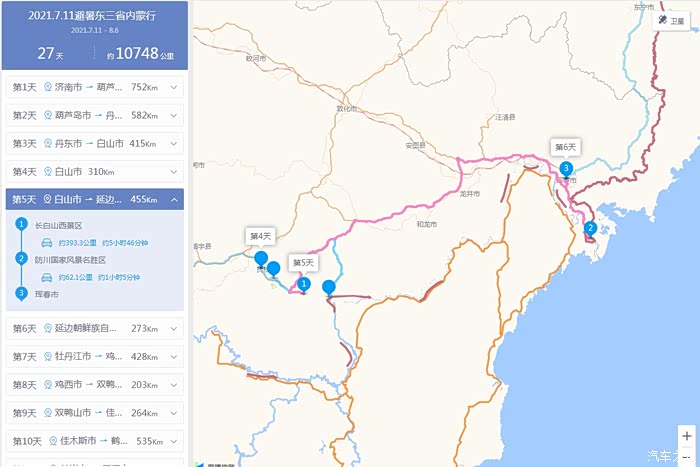Click the 第5天 map label
Image resolution: width=700 pixels, height=467 pixels.
(x=303, y=262)
